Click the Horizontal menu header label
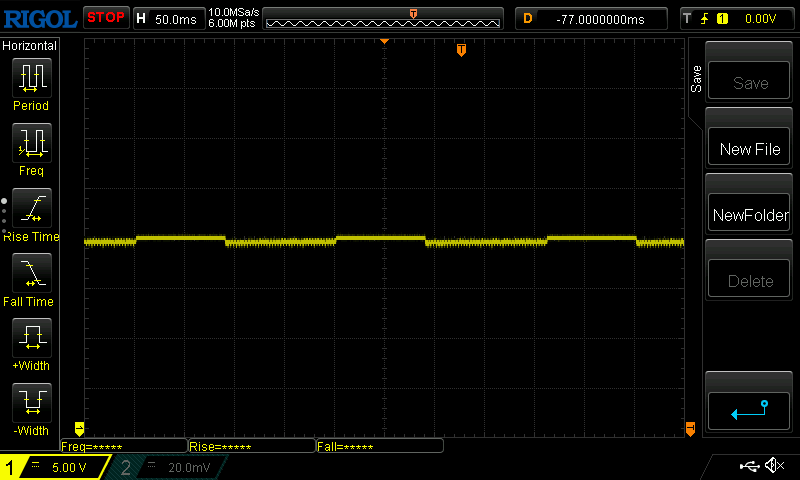Screen dimensions: 800x480 coord(30,46)
